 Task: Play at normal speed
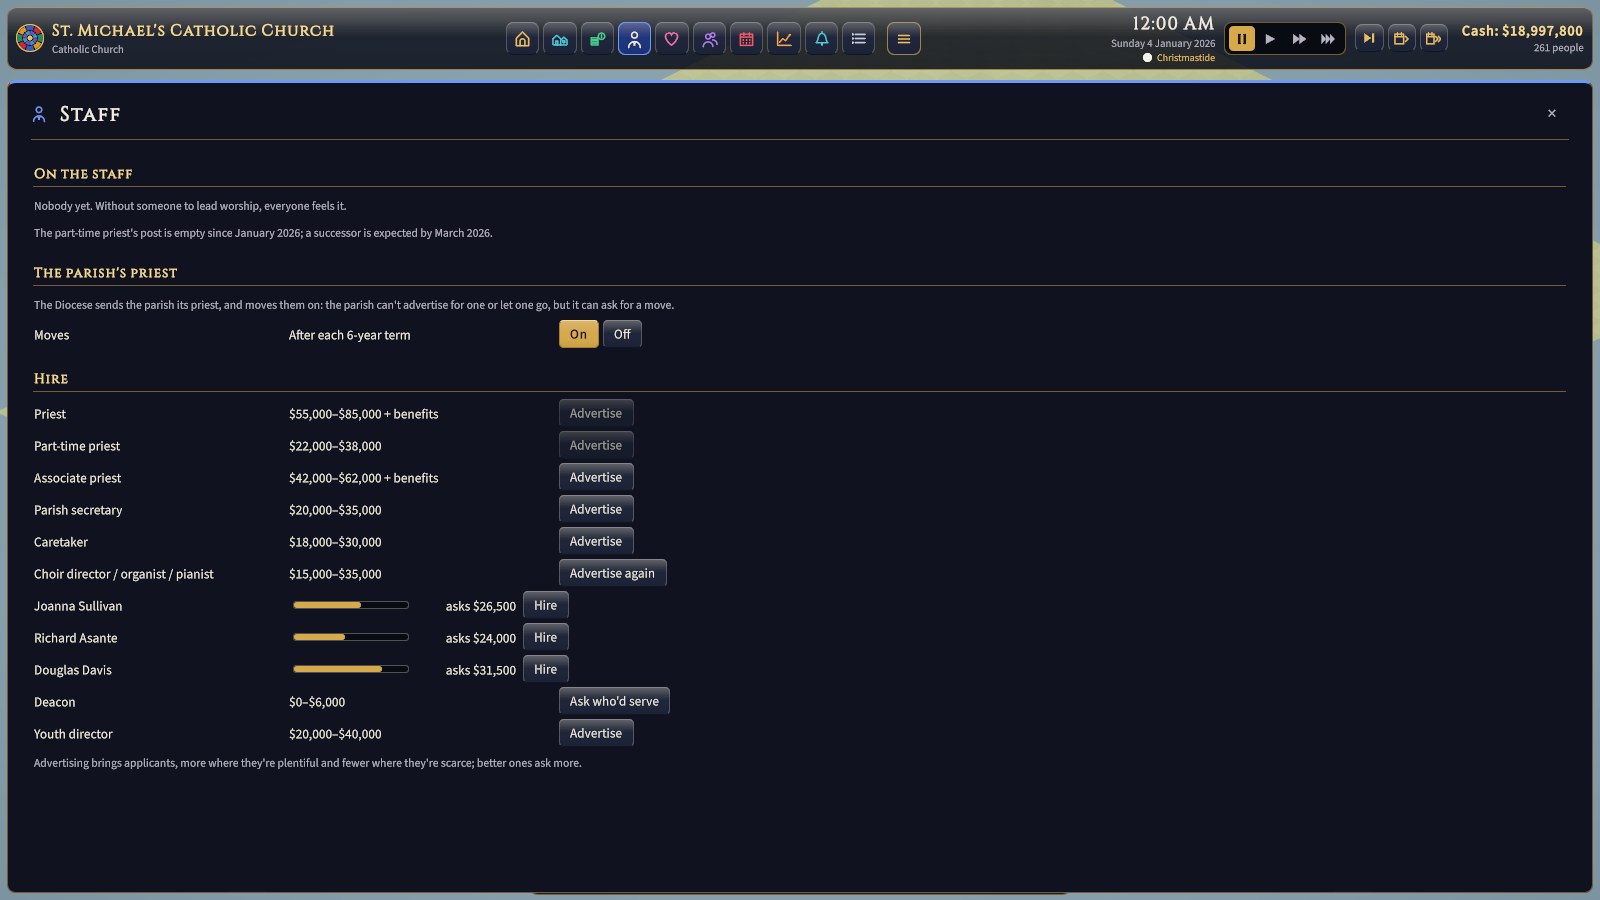click(1270, 39)
